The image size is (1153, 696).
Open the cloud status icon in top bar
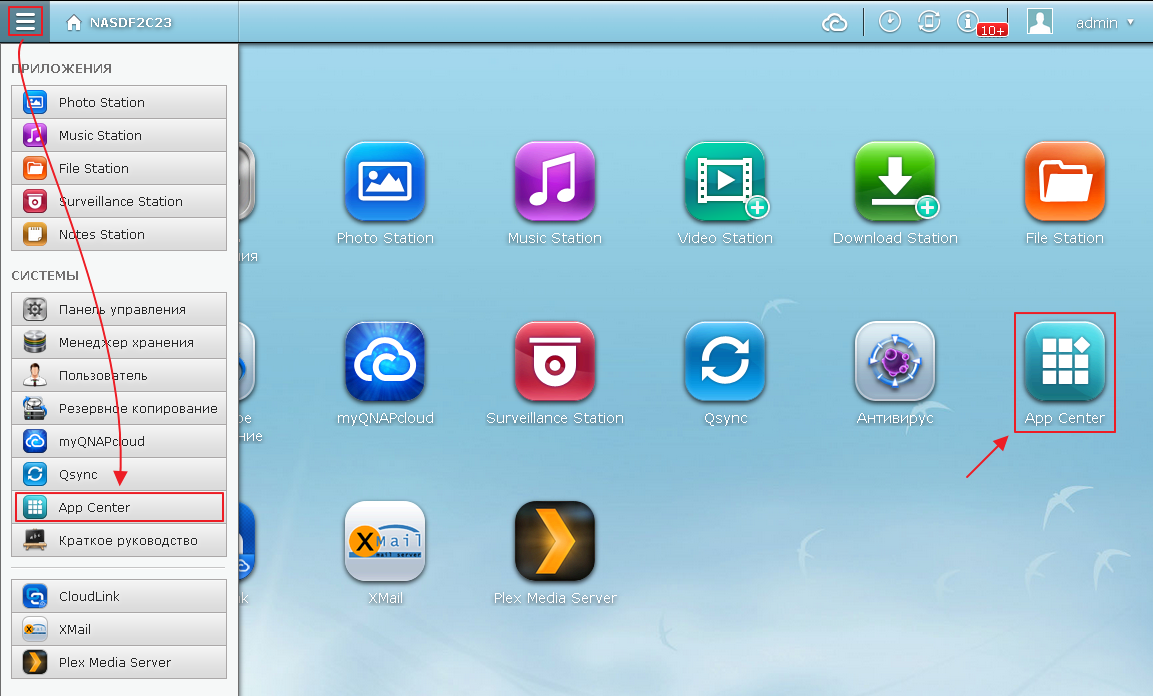coord(835,23)
